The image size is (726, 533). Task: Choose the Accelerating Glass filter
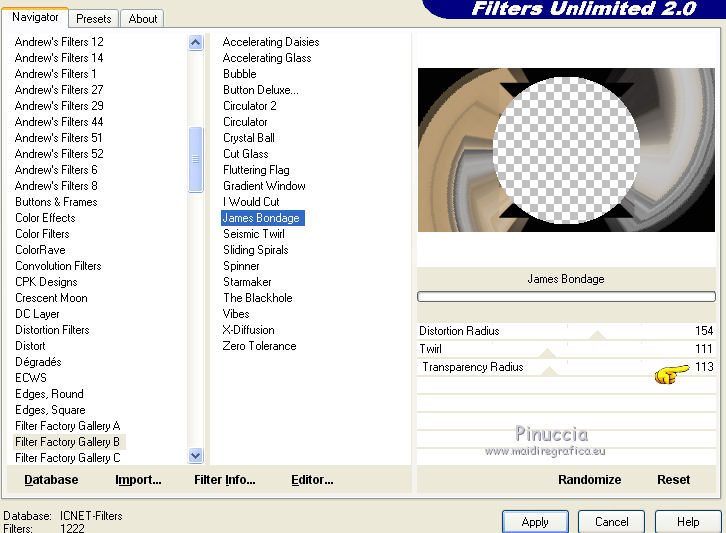pyautogui.click(x=267, y=58)
